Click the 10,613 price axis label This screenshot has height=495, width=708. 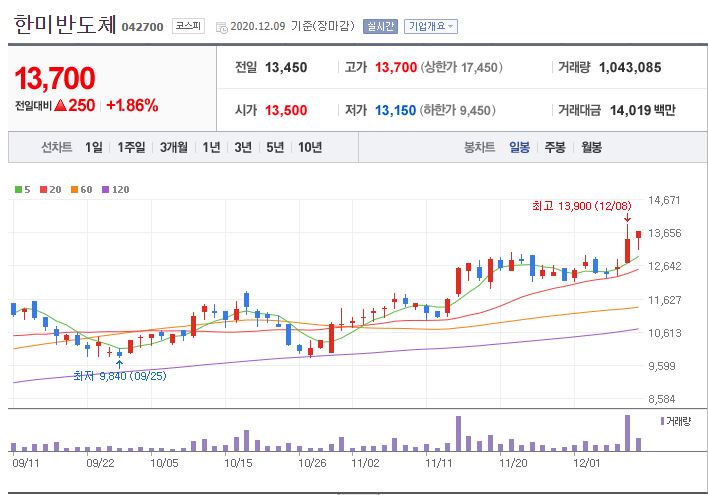pos(664,333)
